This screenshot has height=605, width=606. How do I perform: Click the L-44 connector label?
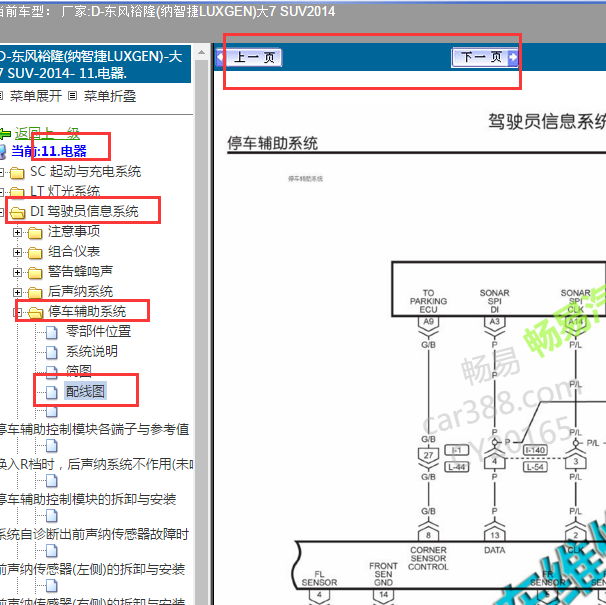tap(456, 467)
